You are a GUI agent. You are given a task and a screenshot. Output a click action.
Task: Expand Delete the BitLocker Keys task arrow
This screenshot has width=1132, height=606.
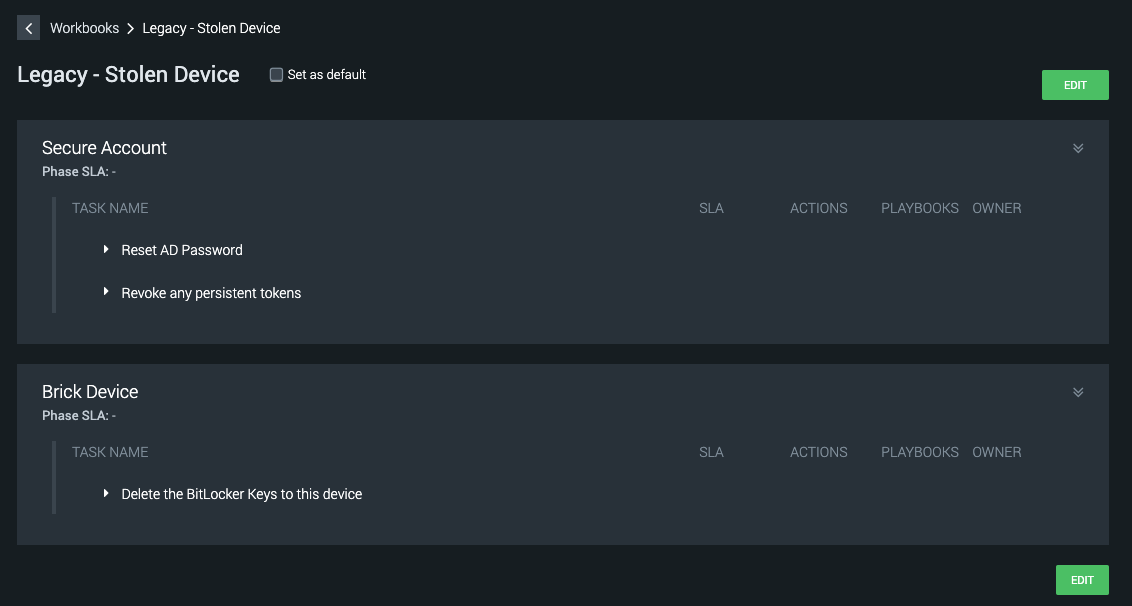[106, 494]
